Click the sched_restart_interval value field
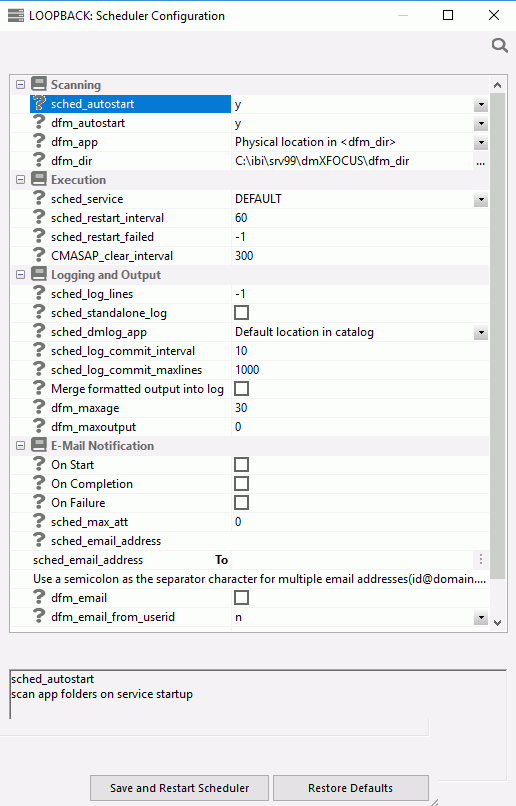 point(360,218)
